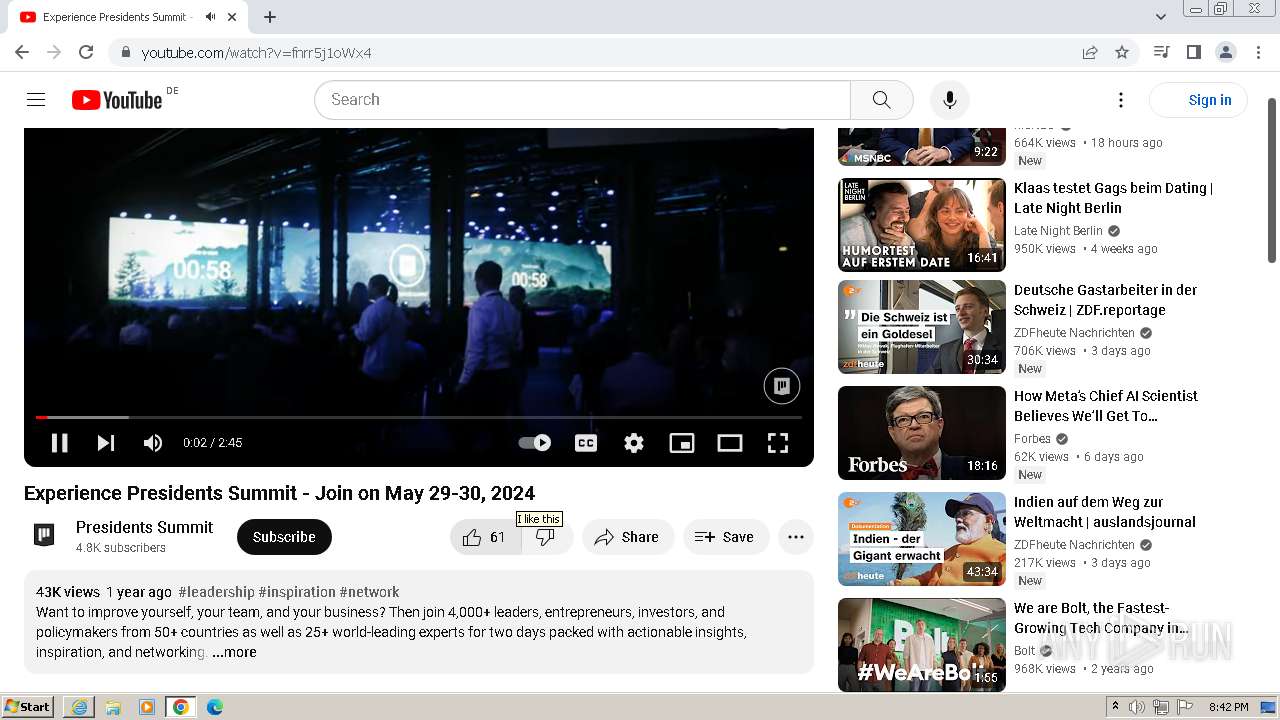Open Edge browser from taskbar

click(x=215, y=707)
